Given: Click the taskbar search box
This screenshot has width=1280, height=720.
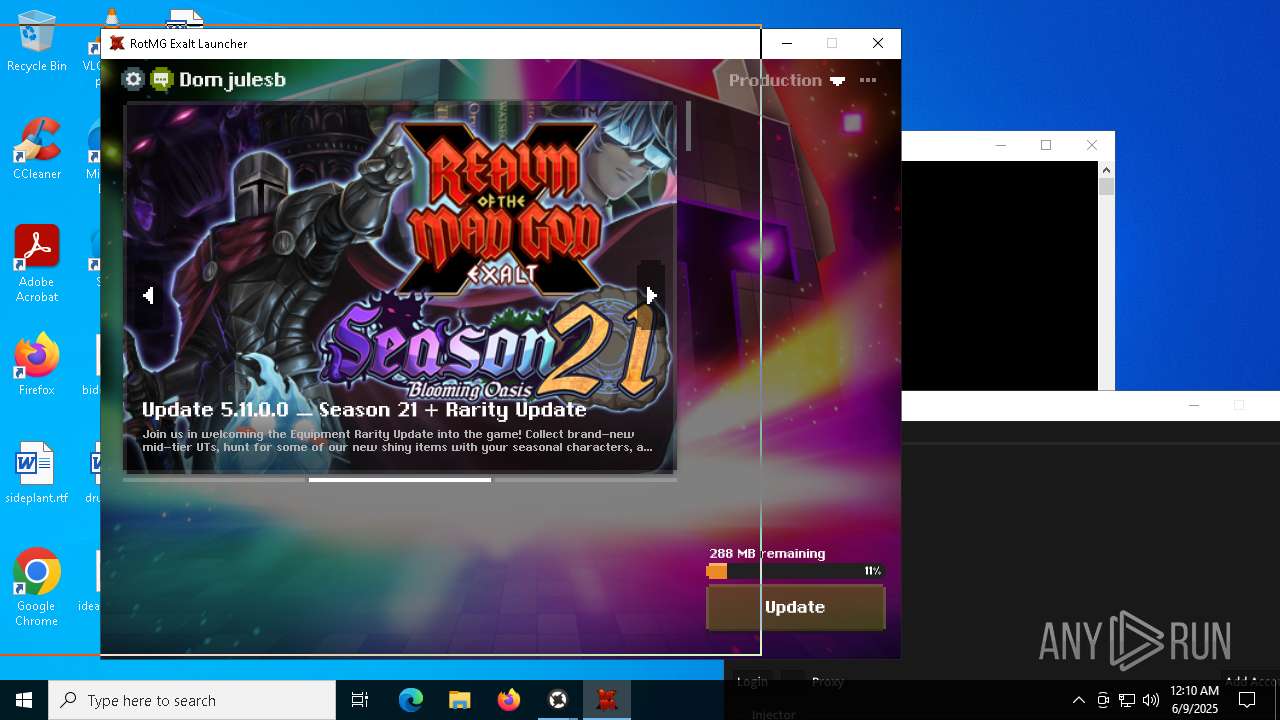Looking at the screenshot, I should pyautogui.click(x=192, y=700).
